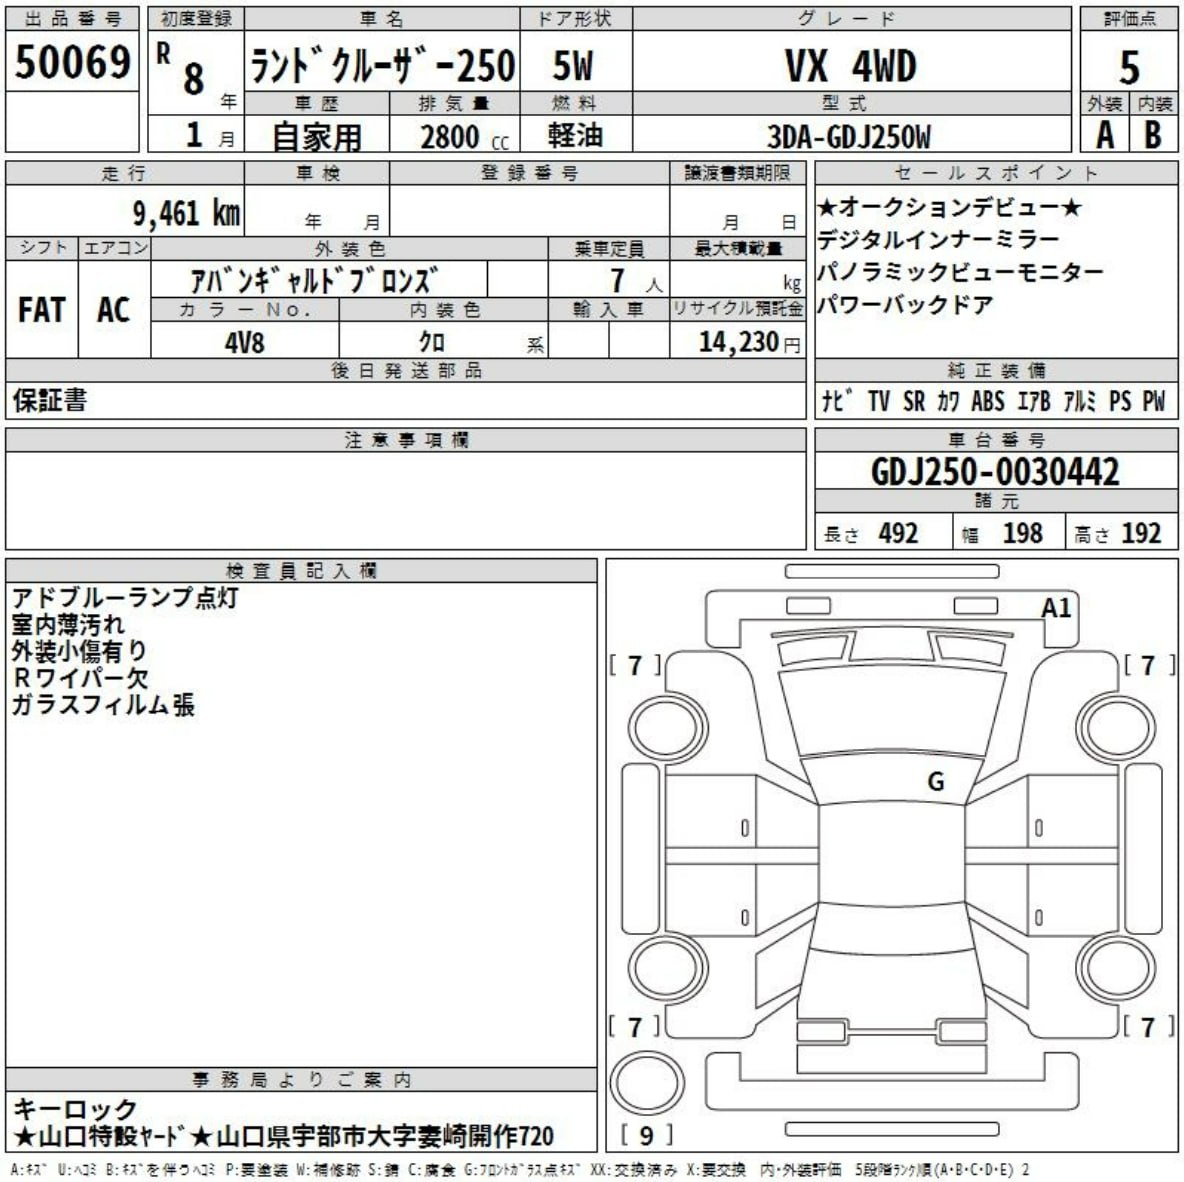The width and height of the screenshot is (1184, 1182).
Task: Click the vehicle history 自家用
Action: (x=317, y=137)
